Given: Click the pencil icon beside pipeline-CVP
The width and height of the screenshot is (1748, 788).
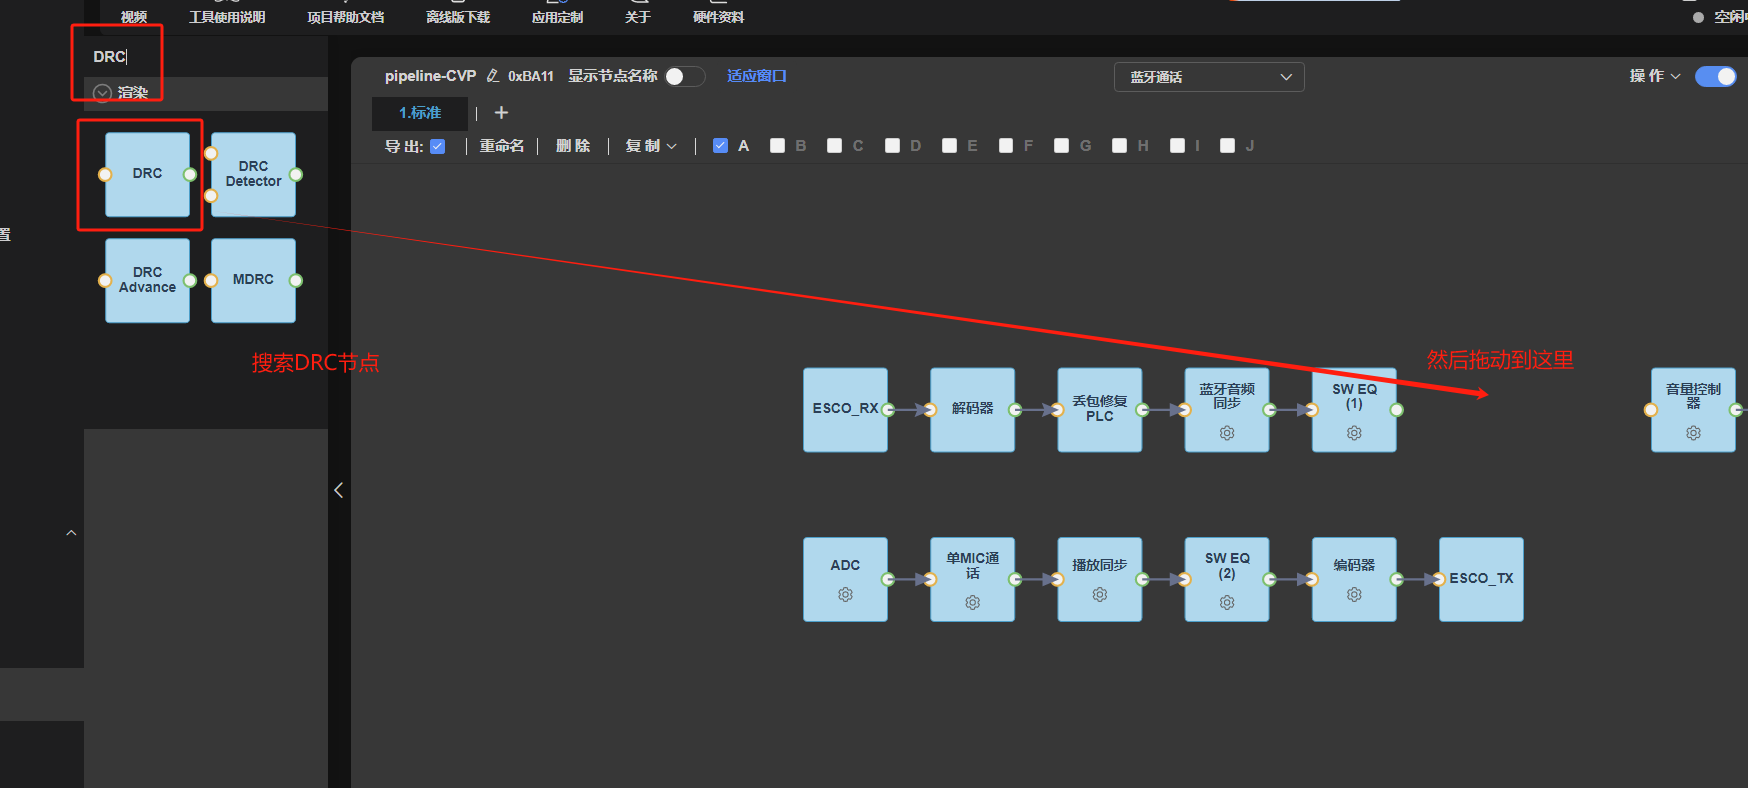Looking at the screenshot, I should (x=492, y=76).
